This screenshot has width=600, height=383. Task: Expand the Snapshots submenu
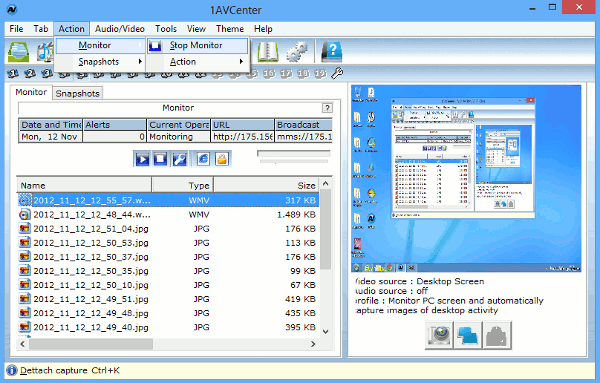[100, 62]
